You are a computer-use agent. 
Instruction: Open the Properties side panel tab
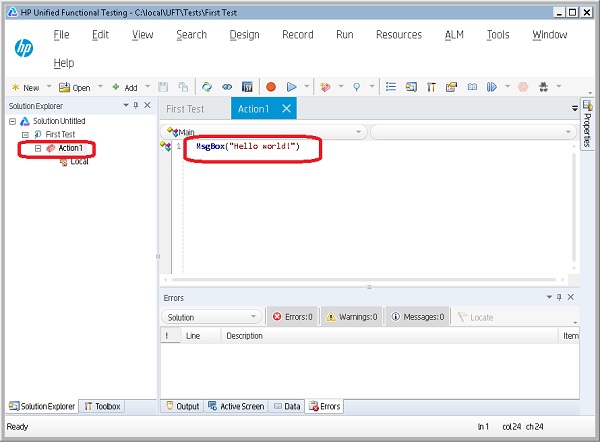[x=587, y=124]
